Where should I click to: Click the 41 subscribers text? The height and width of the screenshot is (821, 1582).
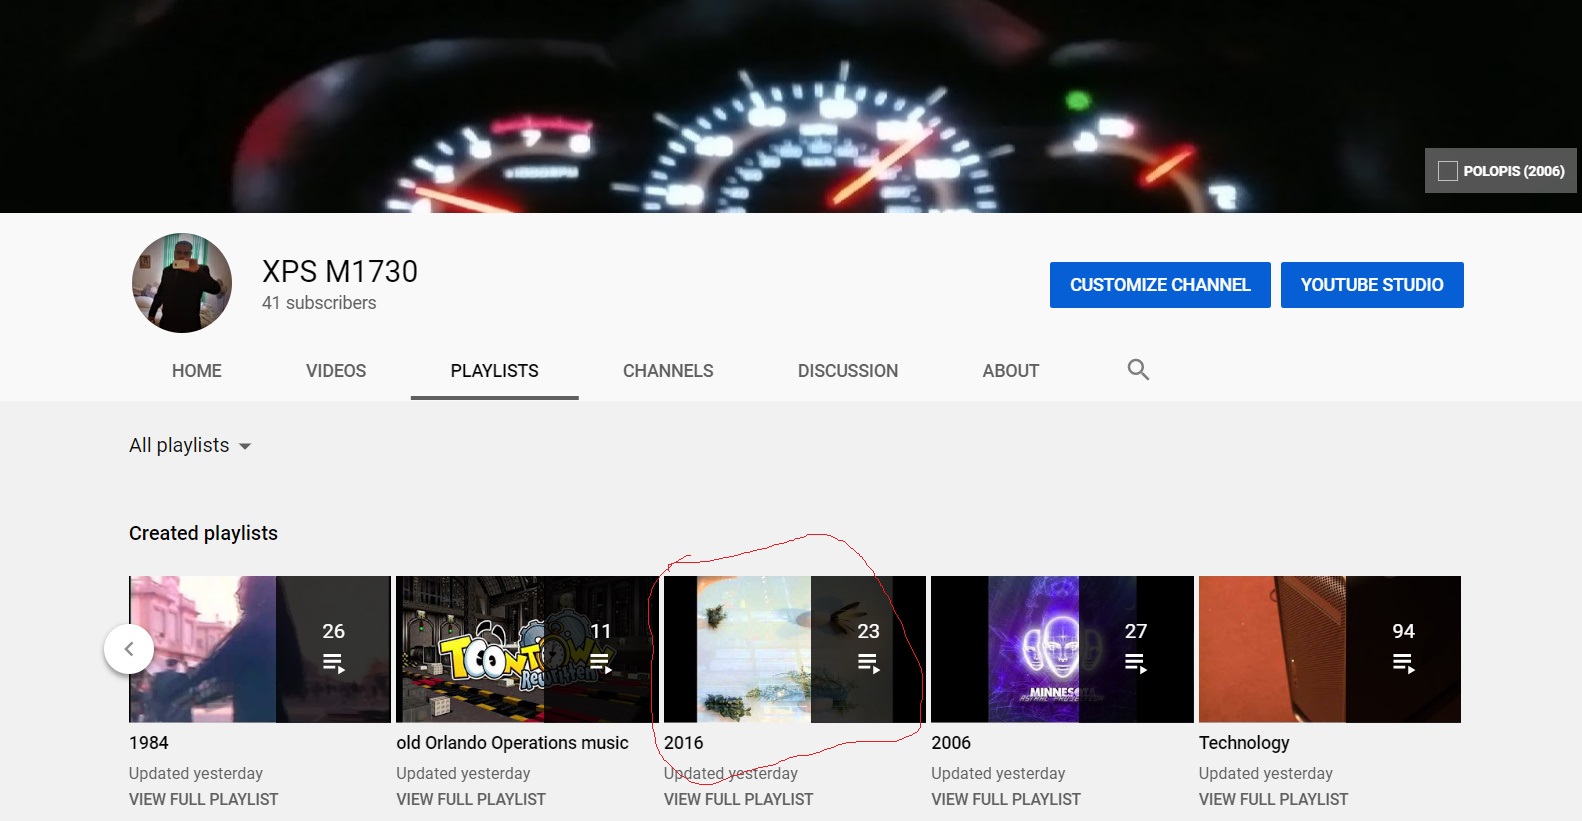pyautogui.click(x=319, y=303)
